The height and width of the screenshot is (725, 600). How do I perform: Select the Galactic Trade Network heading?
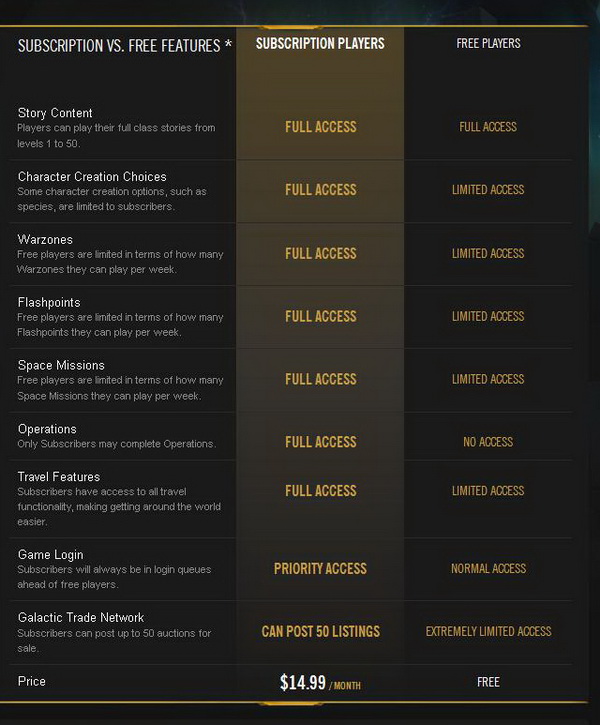coord(81,618)
